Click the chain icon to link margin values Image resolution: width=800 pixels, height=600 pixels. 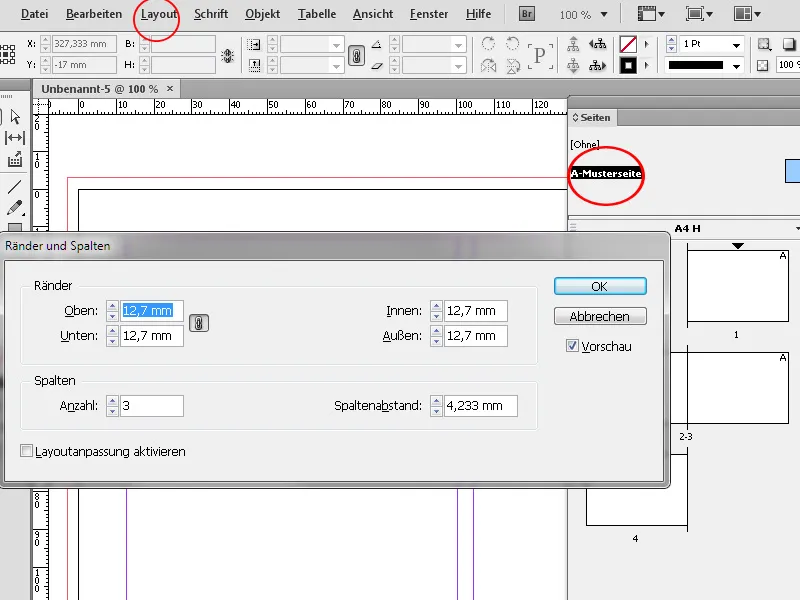click(198, 323)
